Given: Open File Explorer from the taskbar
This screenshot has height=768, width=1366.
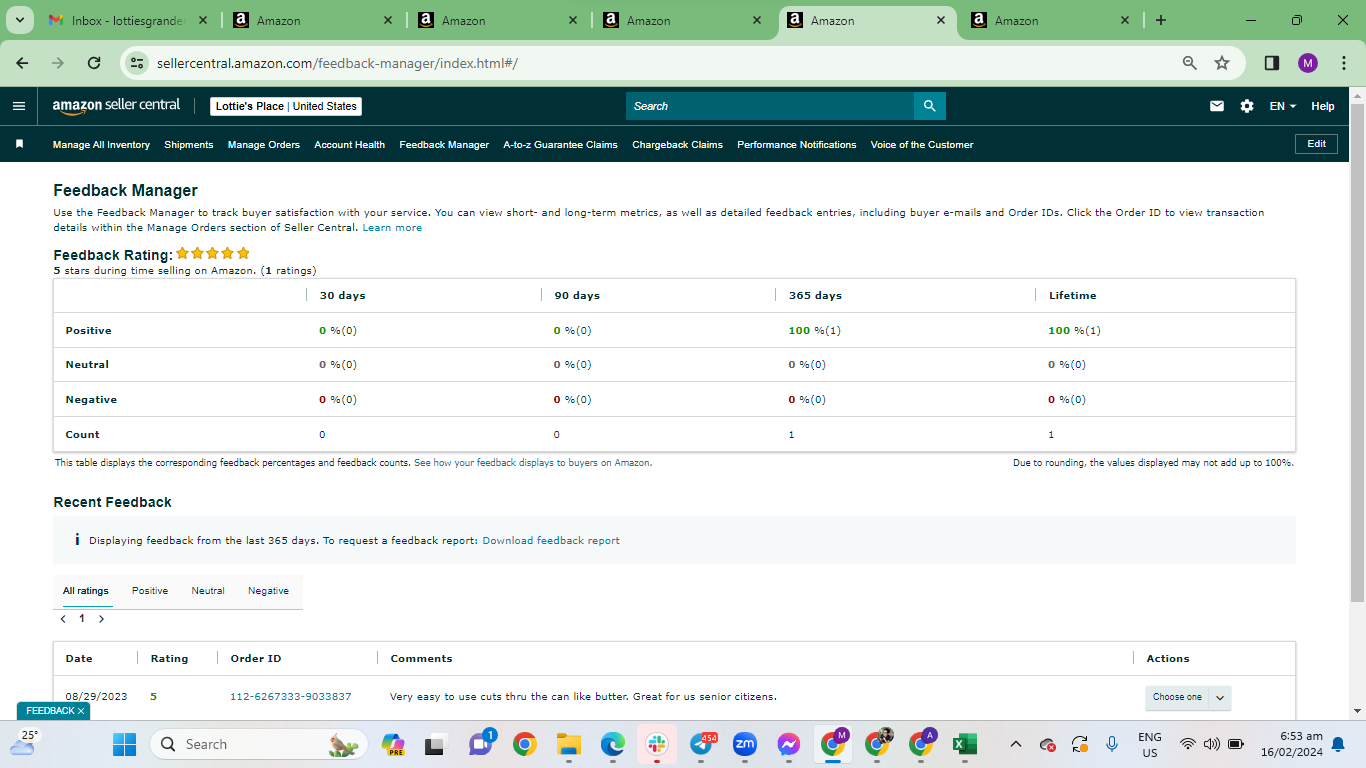Looking at the screenshot, I should coord(568,744).
